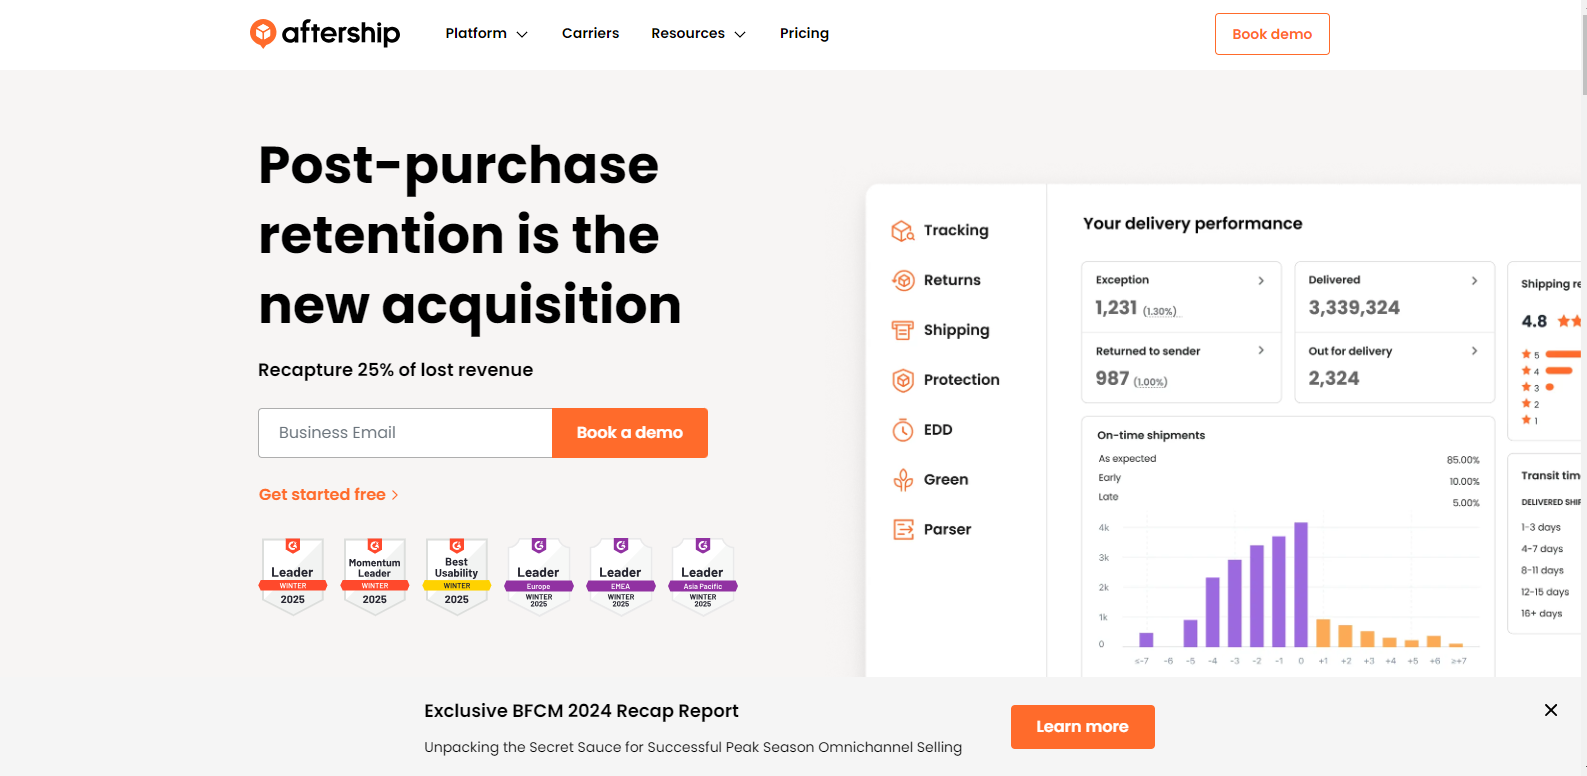Image resolution: width=1587 pixels, height=776 pixels.
Task: Click the Returned to sender value 987
Action: coord(1112,379)
